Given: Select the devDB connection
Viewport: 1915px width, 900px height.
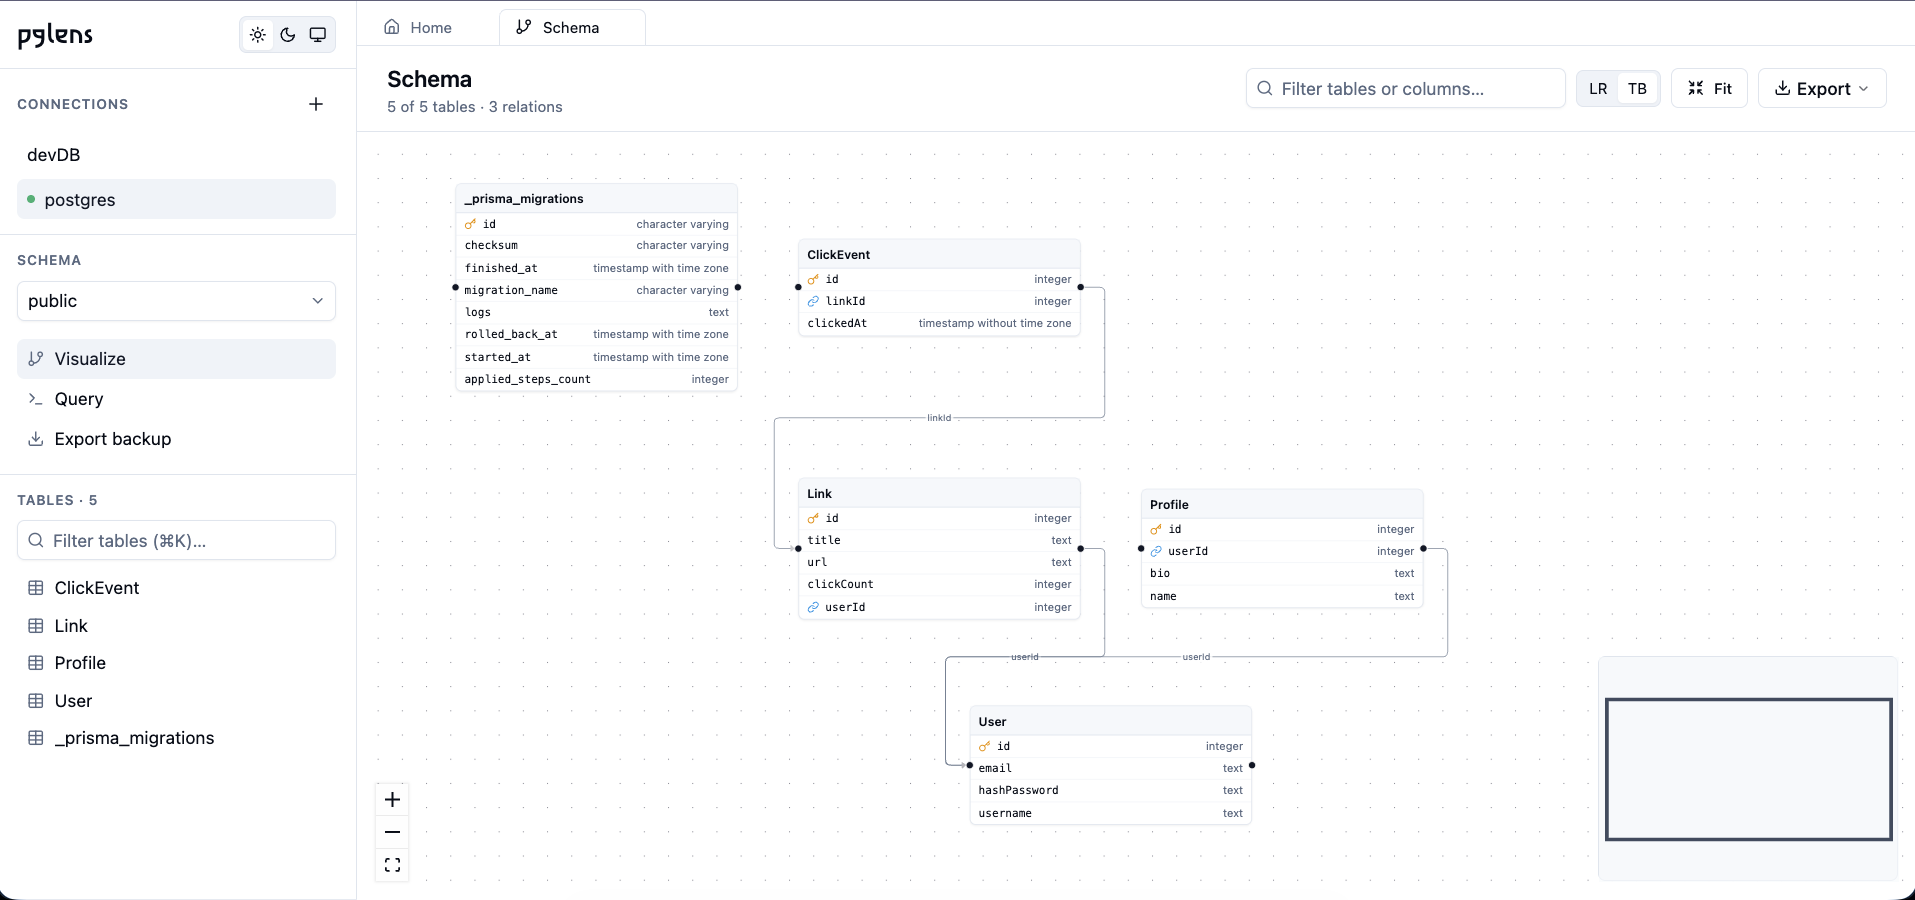Looking at the screenshot, I should coord(176,155).
